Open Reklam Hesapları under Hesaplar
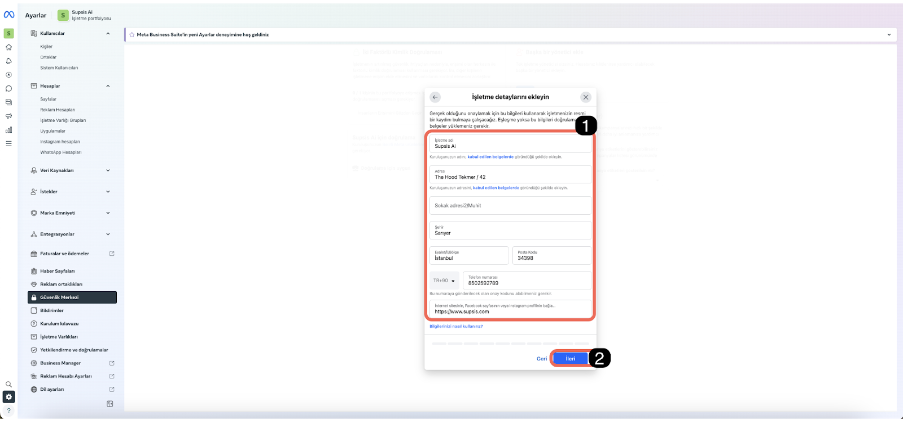Screen dimensions: 906x422 tap(58, 109)
